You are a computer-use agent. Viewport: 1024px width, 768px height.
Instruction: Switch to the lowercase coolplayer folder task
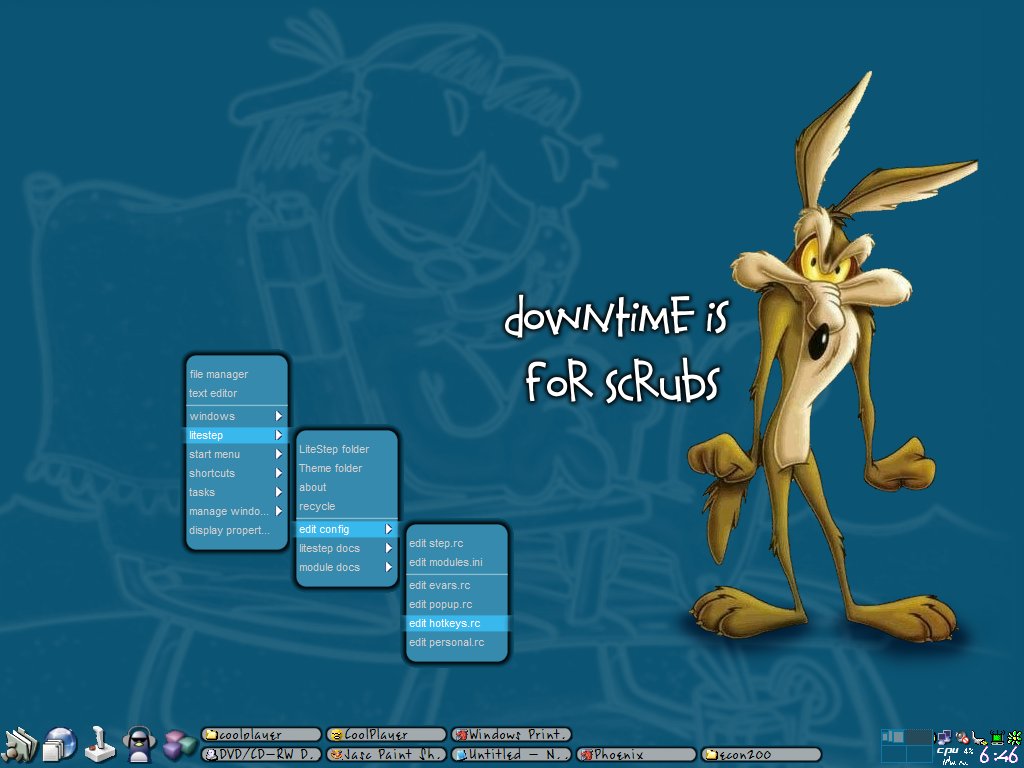pyautogui.click(x=261, y=735)
